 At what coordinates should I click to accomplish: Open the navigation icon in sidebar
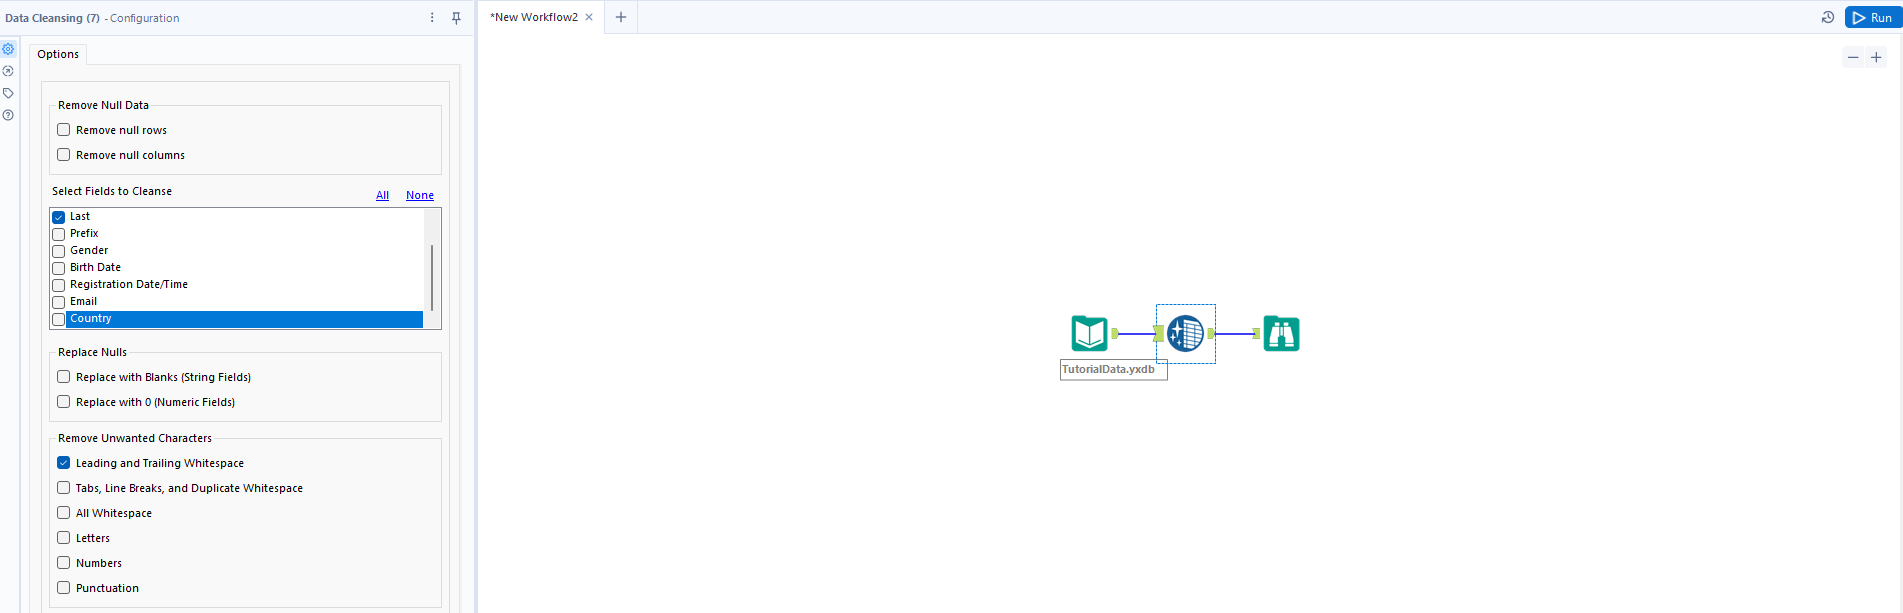point(8,71)
